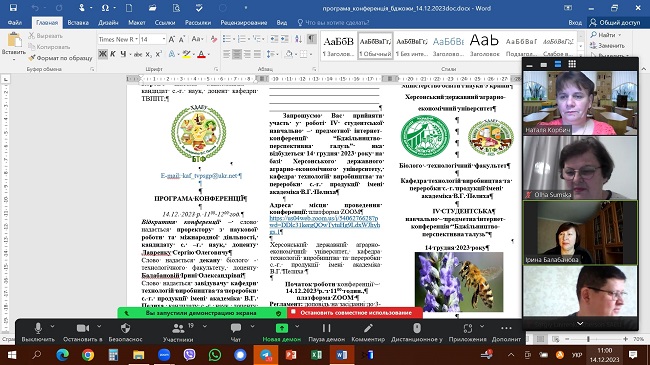The image size is (650, 365).
Task: Open Zoom Безопасность security shield
Action: [125, 332]
